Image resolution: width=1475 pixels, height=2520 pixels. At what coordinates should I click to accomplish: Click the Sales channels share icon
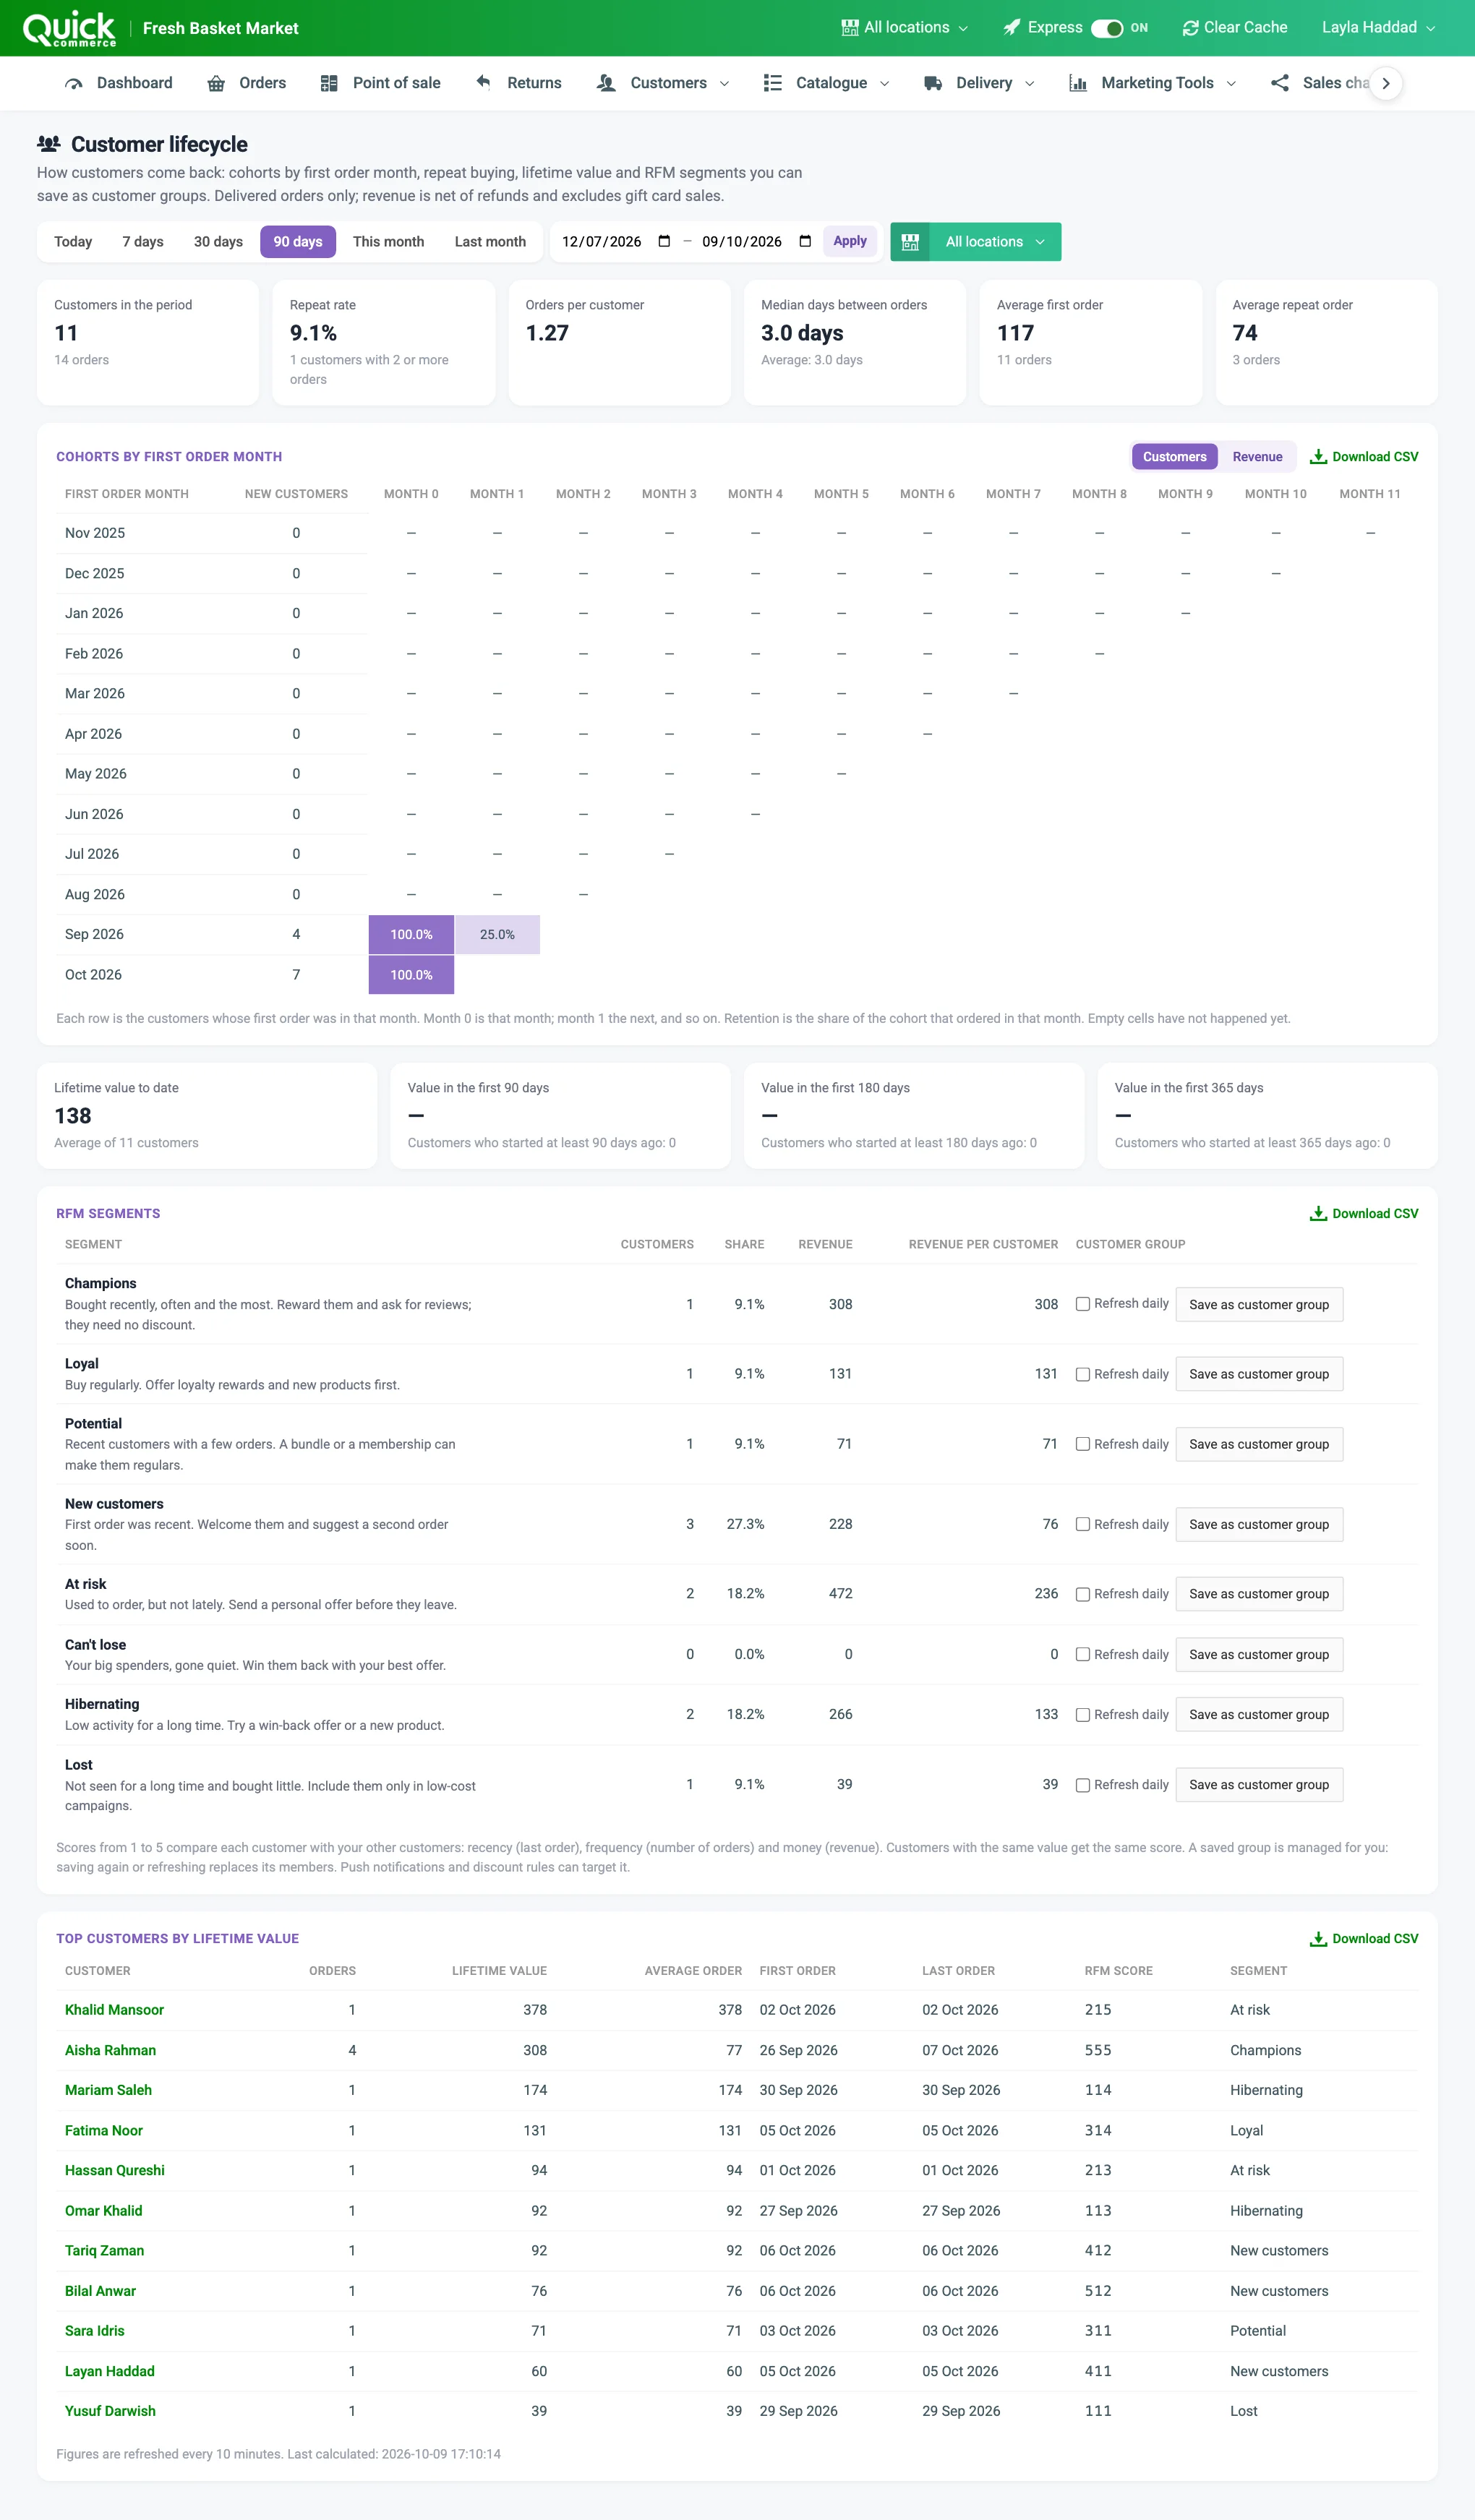coord(1280,84)
